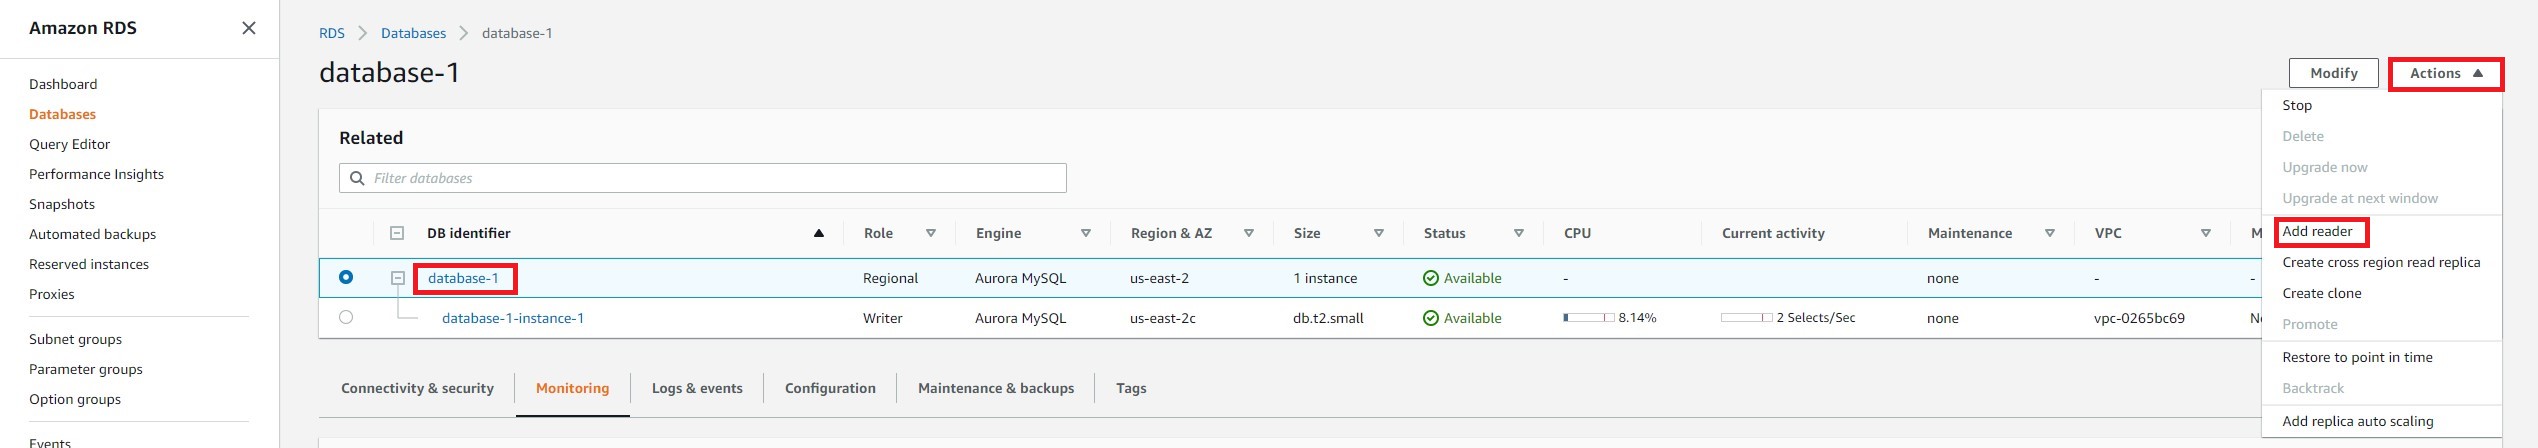
Task: Collapse the database-1 cluster tree node
Action: click(397, 278)
